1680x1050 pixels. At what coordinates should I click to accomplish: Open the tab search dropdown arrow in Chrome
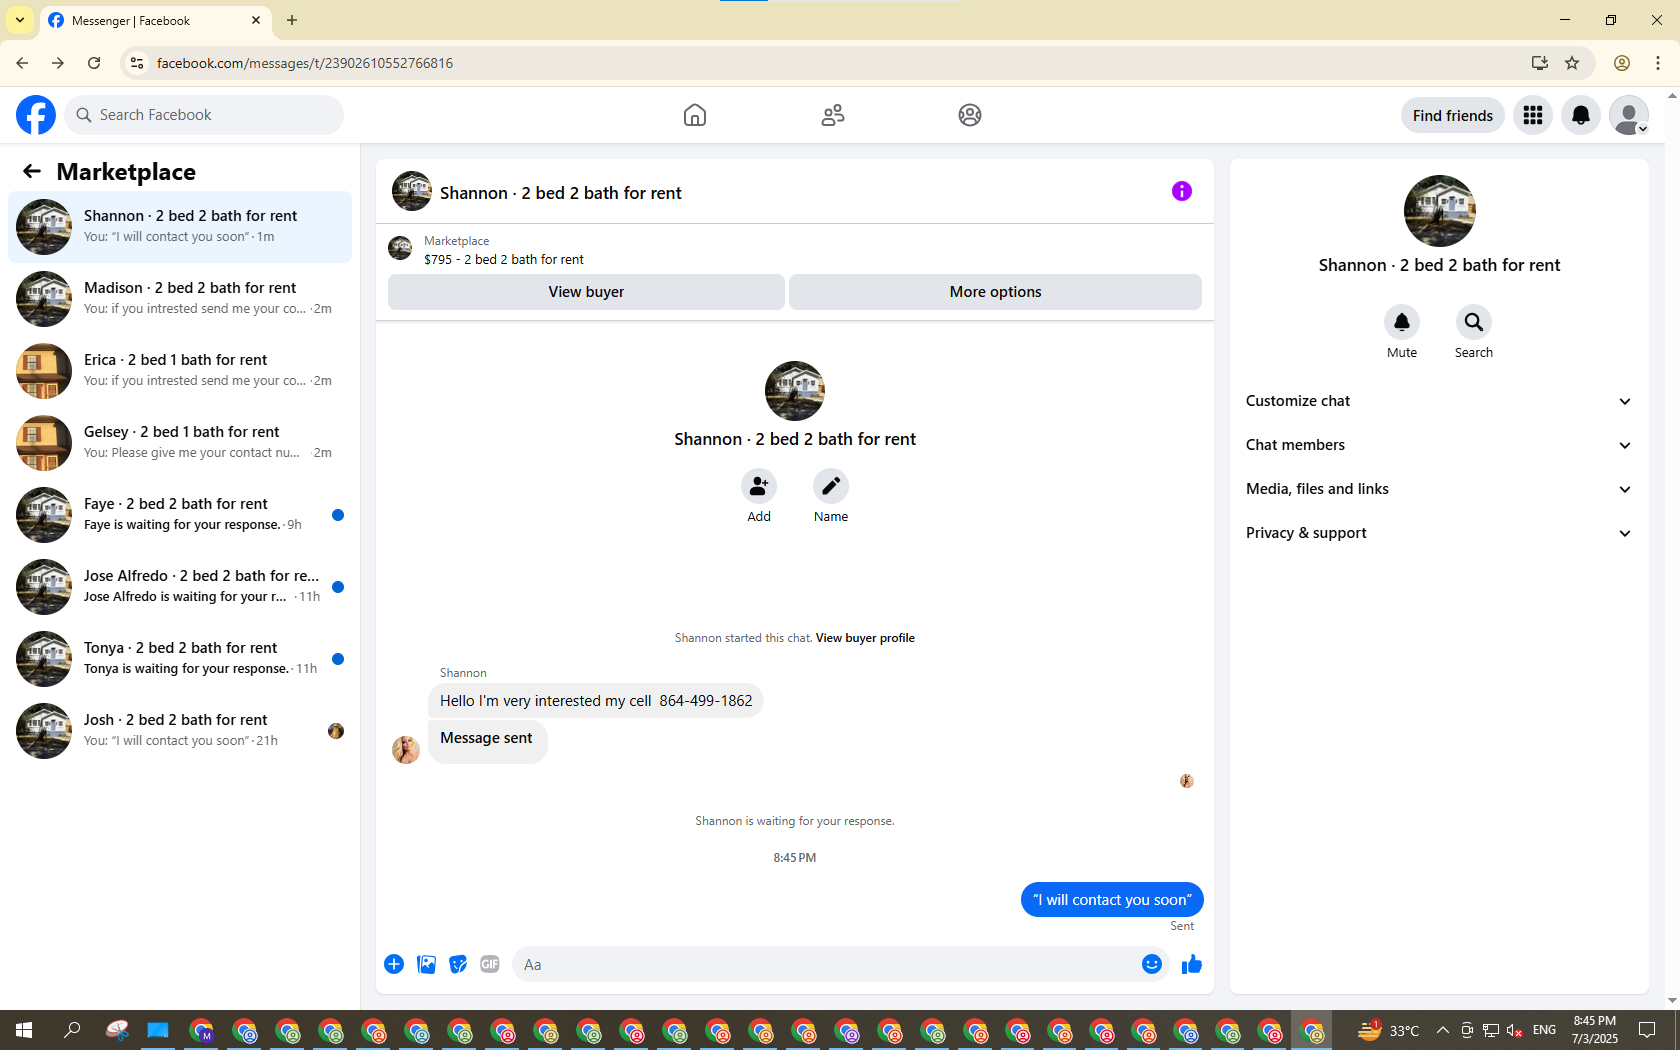point(20,20)
